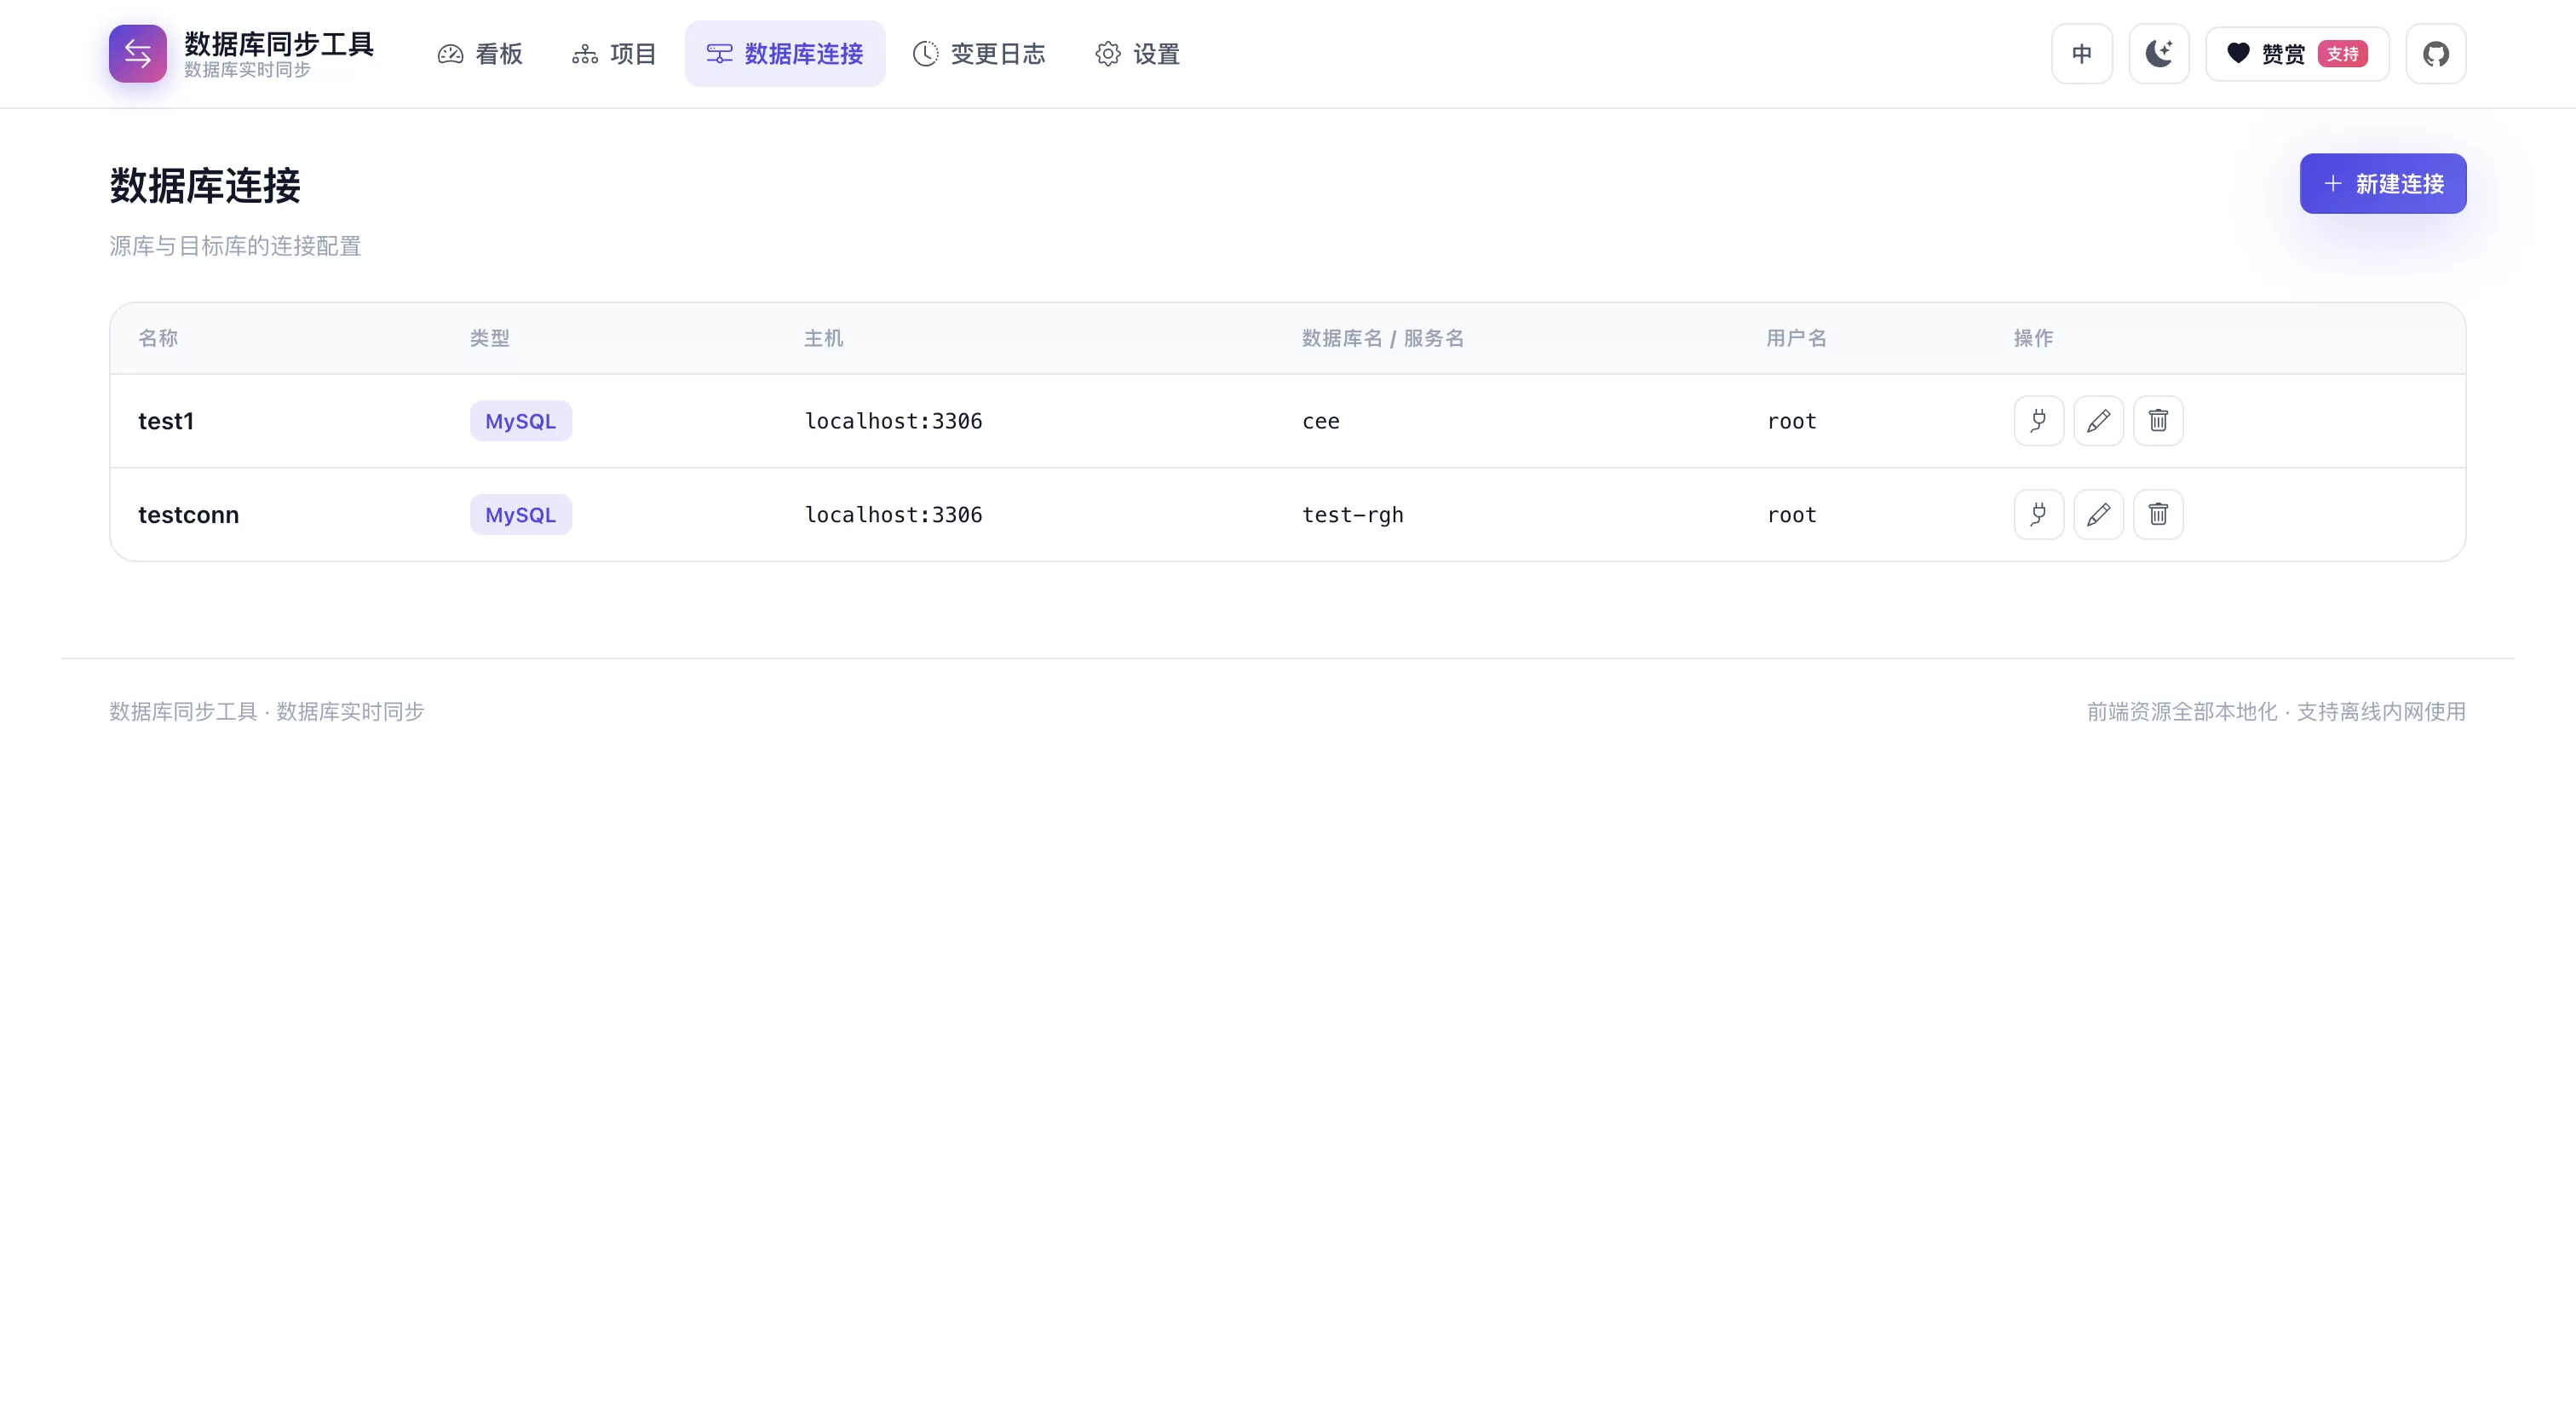Click the 数据库名 / 服务名 column header
Viewport: 2576px width, 1409px height.
[x=1383, y=338]
